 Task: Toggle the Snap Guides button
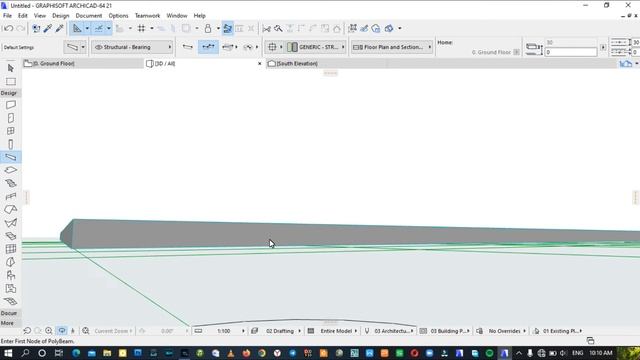99,28
